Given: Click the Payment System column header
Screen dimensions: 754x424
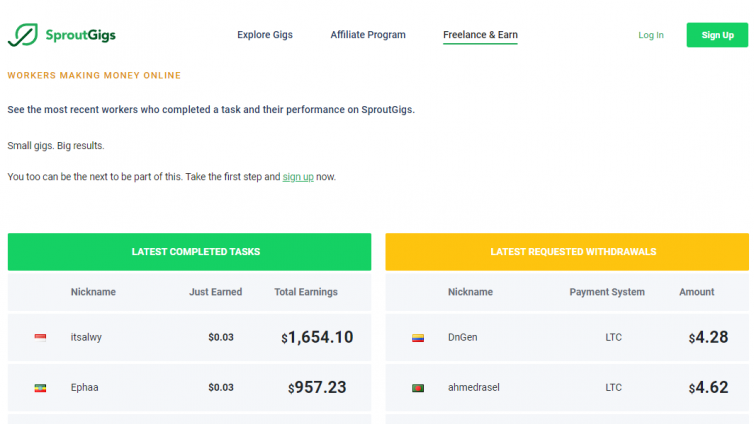Looking at the screenshot, I should [x=607, y=292].
